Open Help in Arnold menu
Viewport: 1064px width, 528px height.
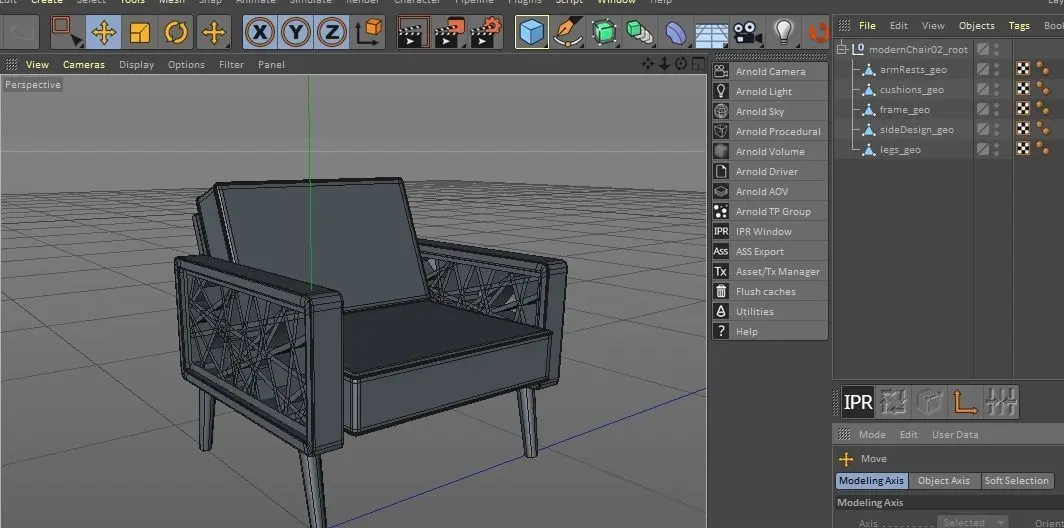tap(770, 332)
